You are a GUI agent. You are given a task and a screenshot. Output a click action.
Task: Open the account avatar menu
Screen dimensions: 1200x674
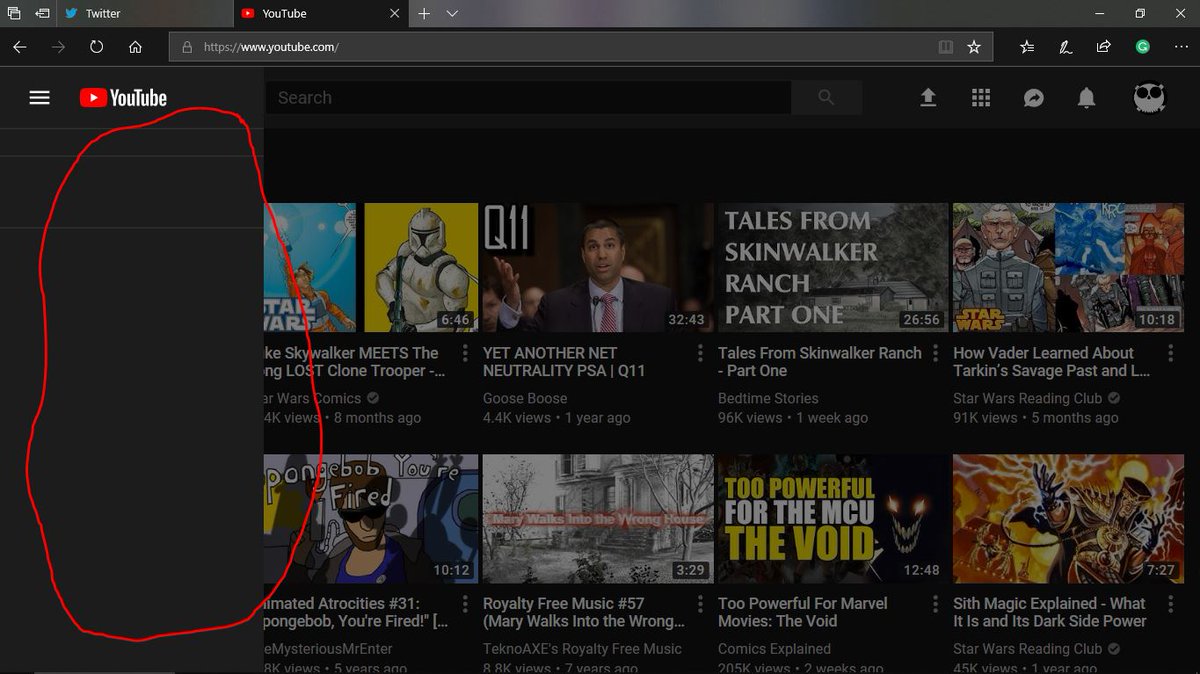click(1149, 97)
